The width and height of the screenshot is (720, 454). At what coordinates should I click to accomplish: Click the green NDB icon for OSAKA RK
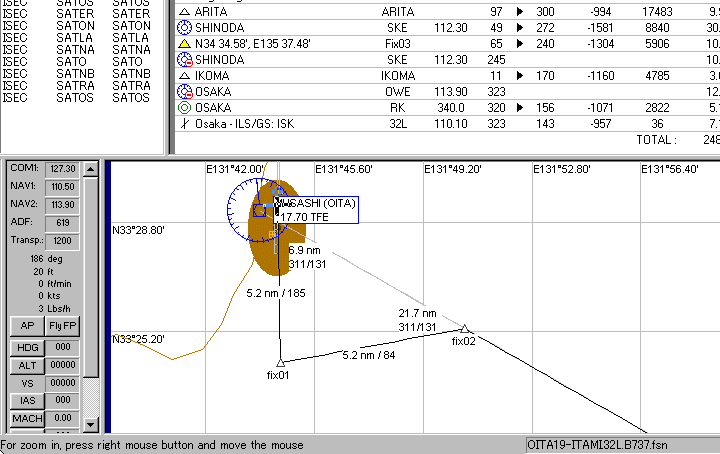(184, 108)
